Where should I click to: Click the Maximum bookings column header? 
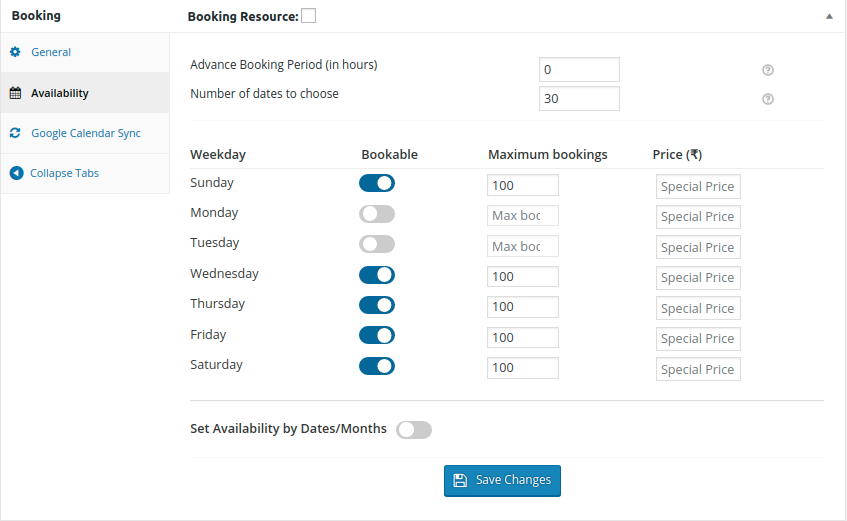pos(548,155)
